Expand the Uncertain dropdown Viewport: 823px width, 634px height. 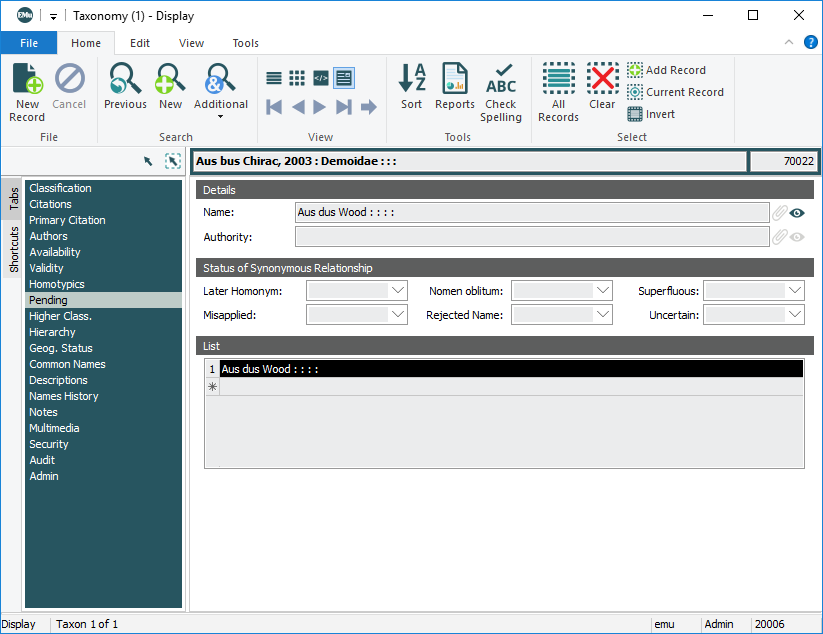pos(795,315)
